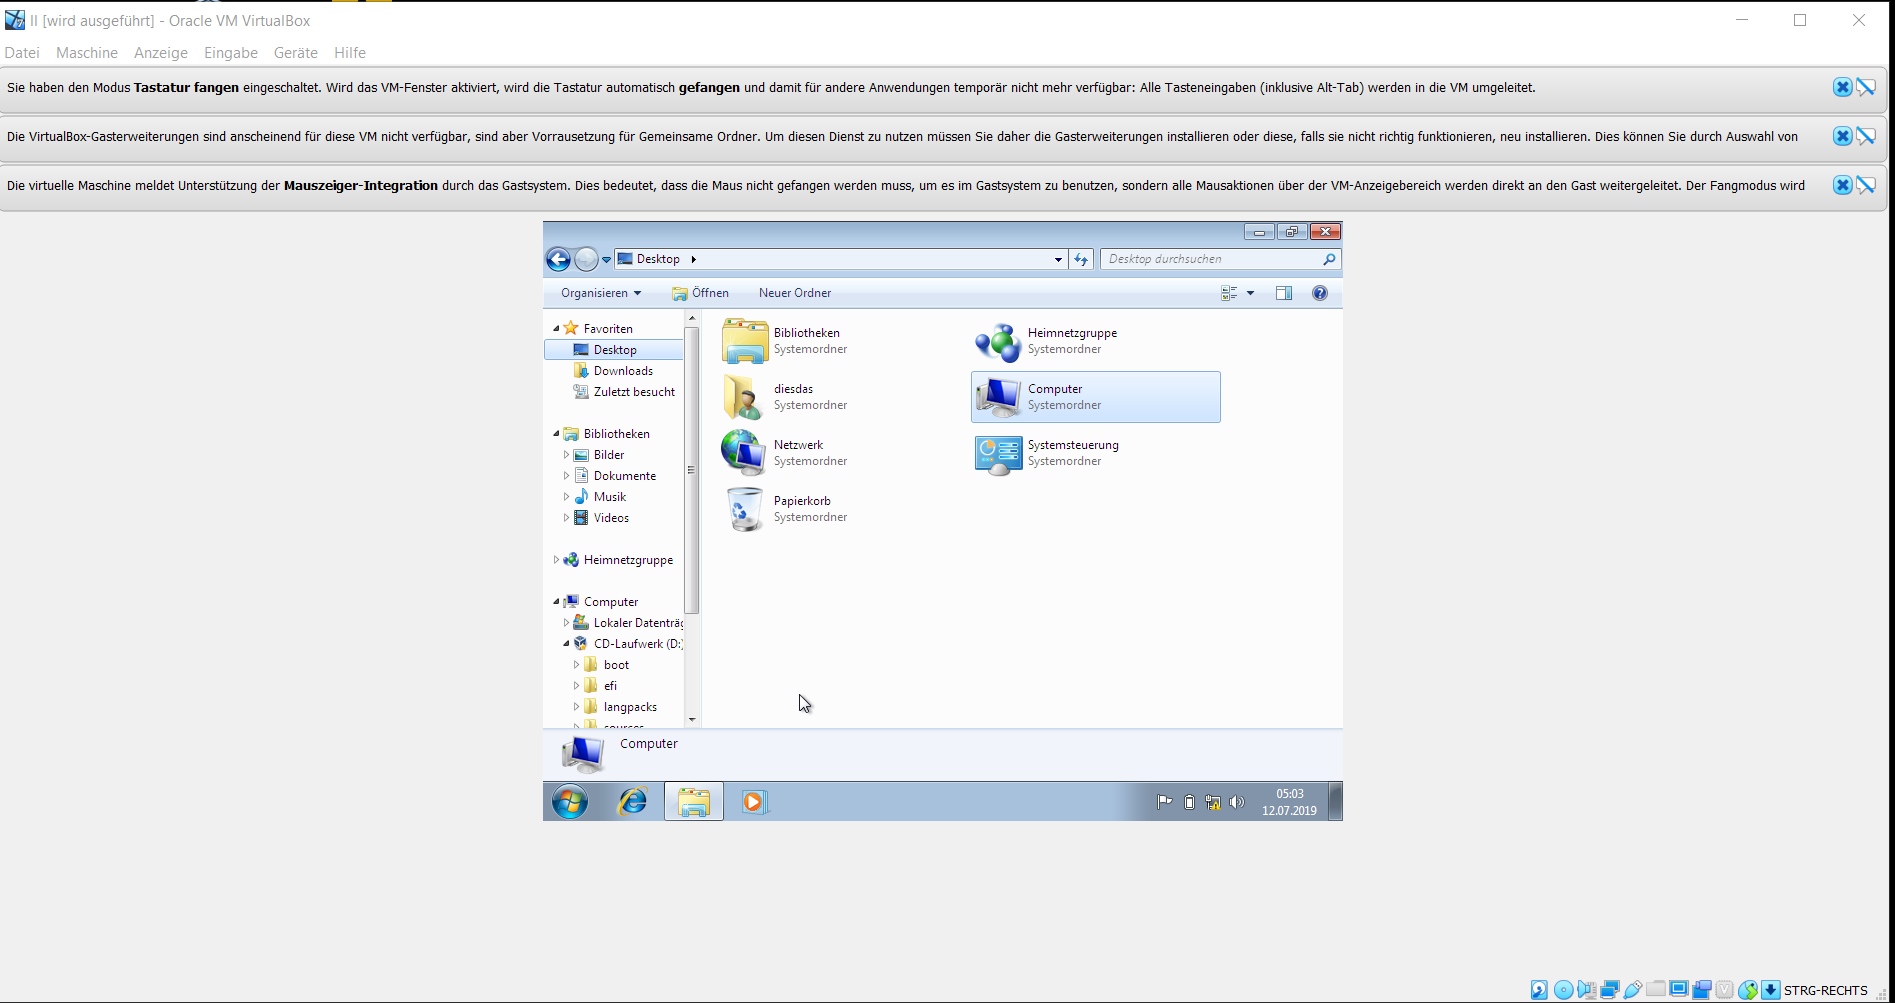The height and width of the screenshot is (1003, 1895).
Task: Select the langpacks folder in the tree
Action: pos(621,707)
